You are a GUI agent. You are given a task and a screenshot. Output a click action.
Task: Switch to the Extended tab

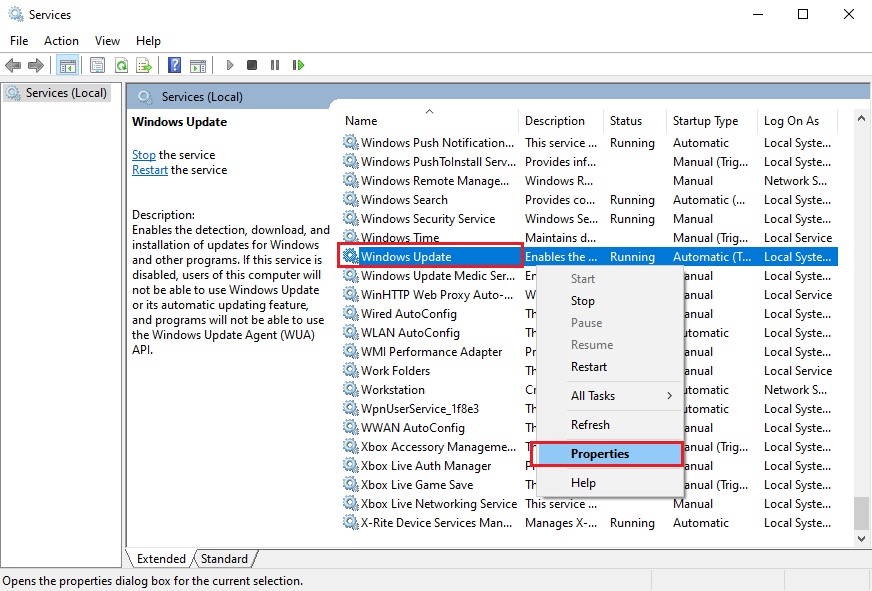click(x=161, y=559)
